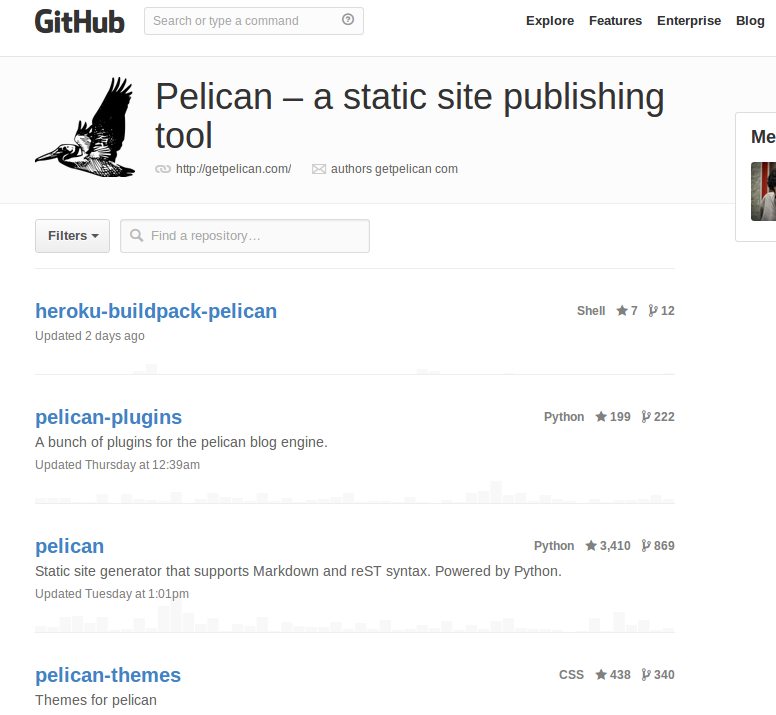Open the Blog link in the header
776x715 pixels.
coord(750,21)
